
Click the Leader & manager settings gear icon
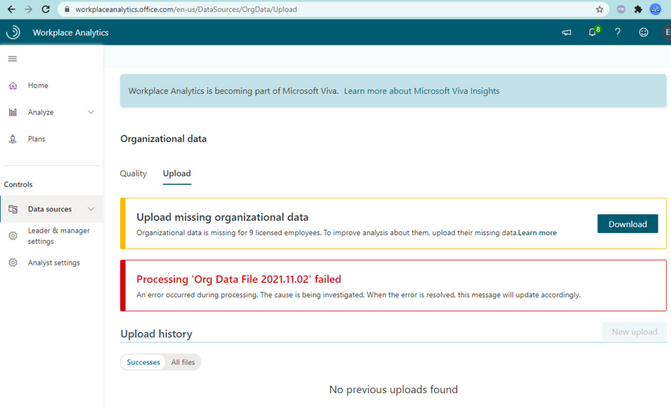tap(13, 235)
